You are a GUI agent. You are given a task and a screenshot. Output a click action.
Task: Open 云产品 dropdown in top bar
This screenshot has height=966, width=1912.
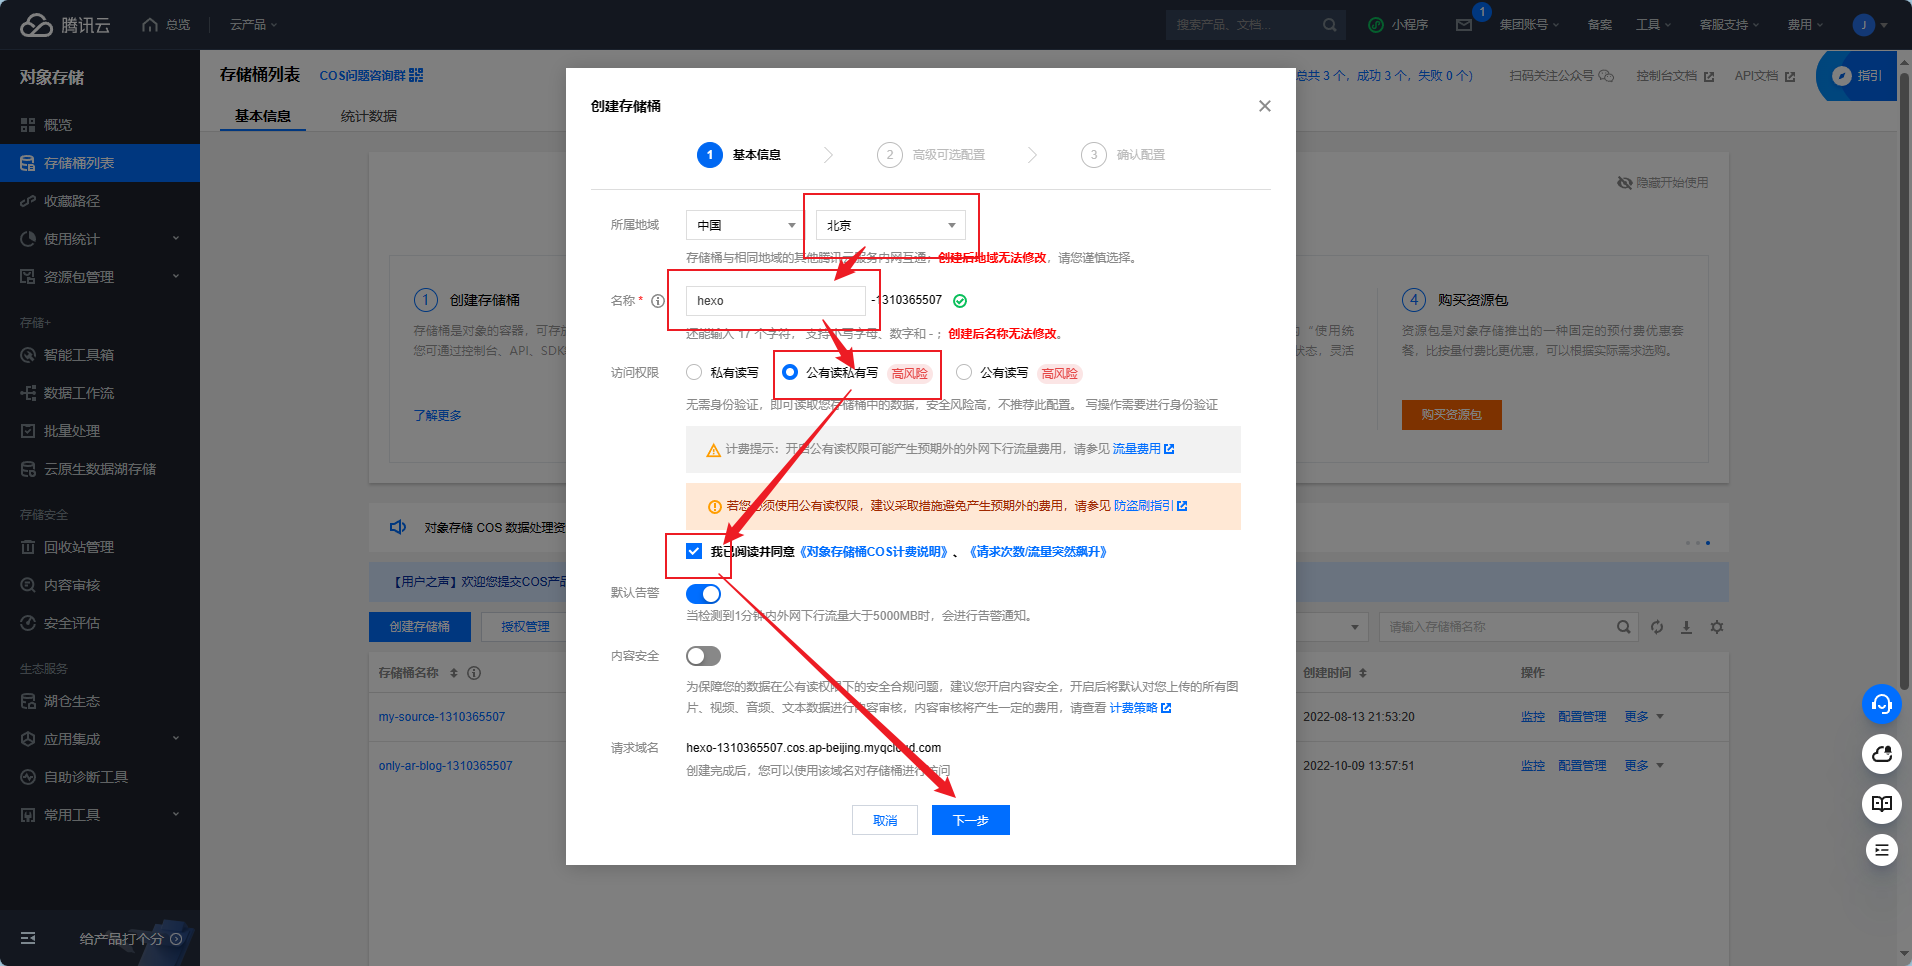[254, 25]
